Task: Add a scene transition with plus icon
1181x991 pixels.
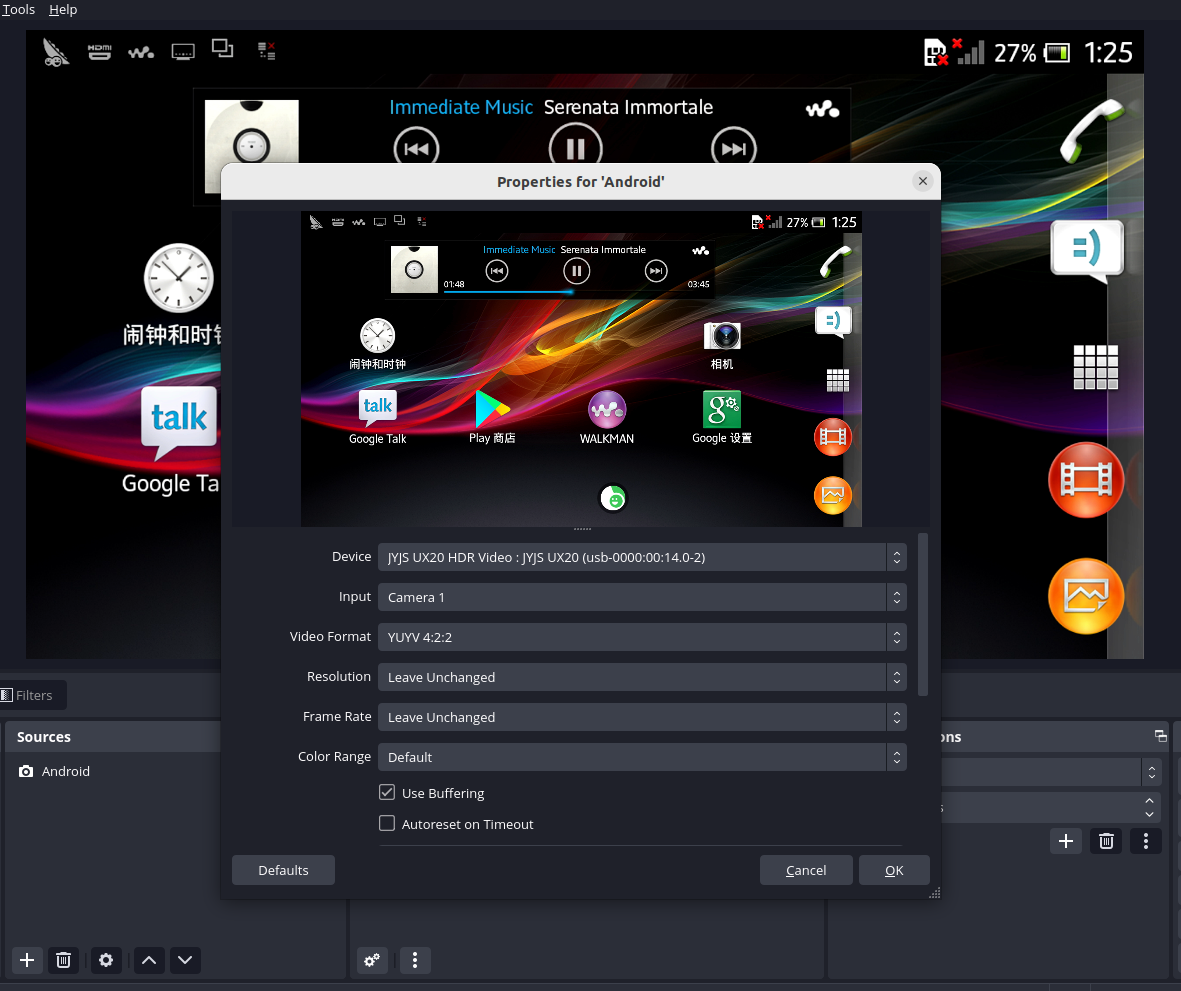Action: point(1066,841)
